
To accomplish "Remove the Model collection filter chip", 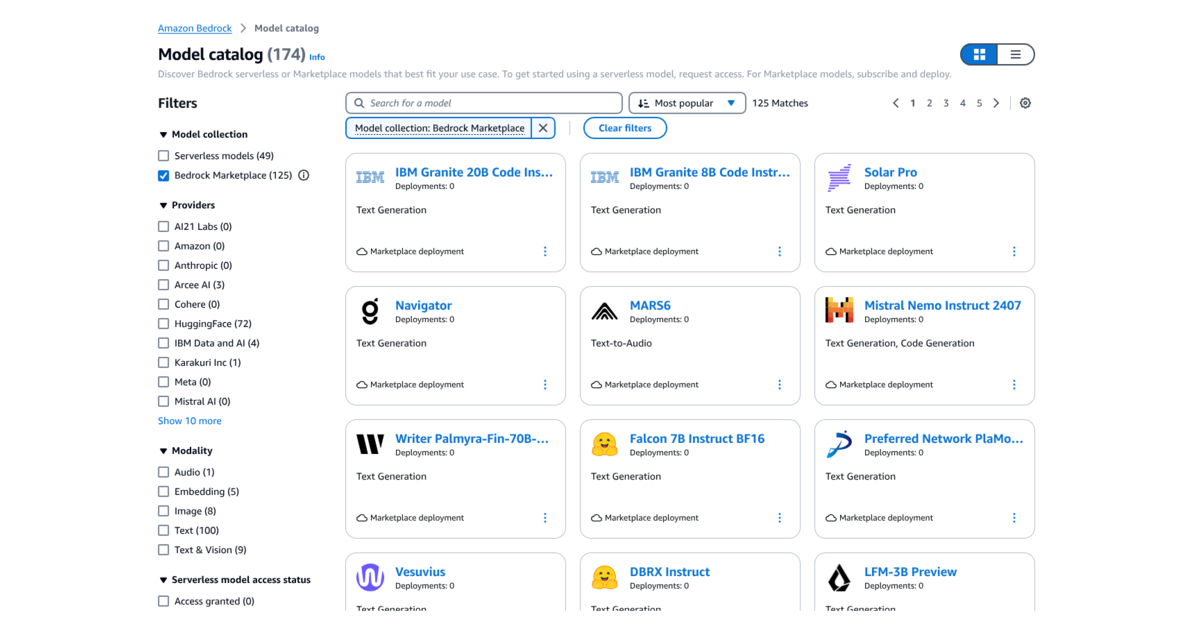I will point(542,128).
